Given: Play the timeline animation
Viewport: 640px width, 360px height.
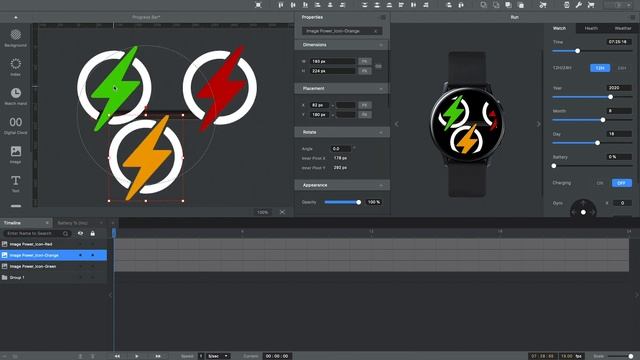Looking at the screenshot, I should (x=137, y=356).
